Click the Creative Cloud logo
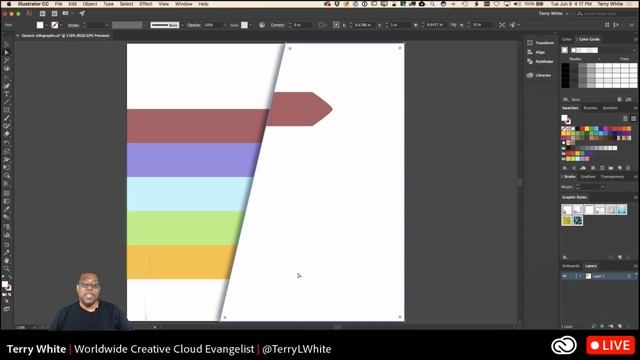The width and height of the screenshot is (640, 360). (x=564, y=345)
